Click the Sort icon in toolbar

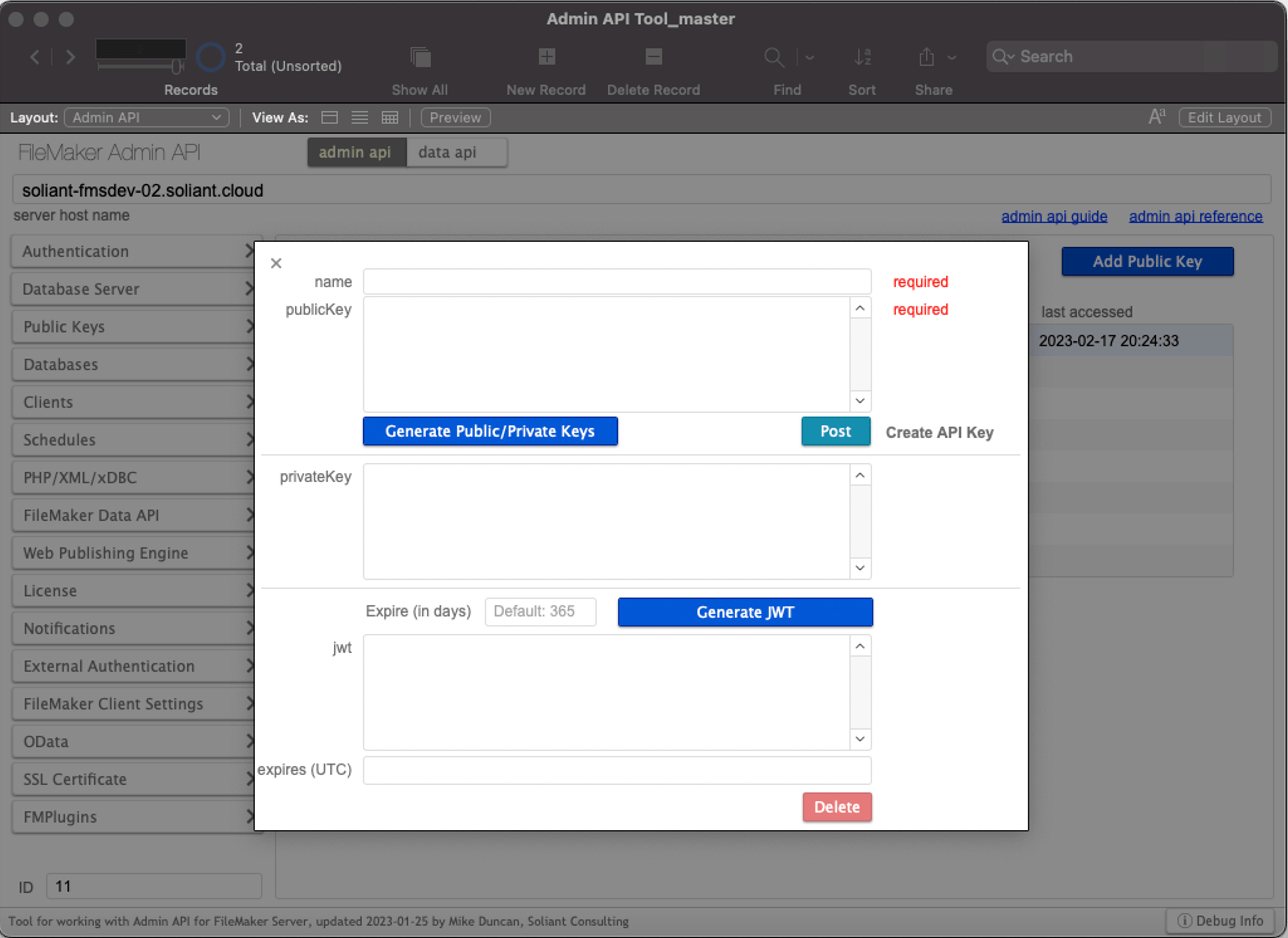861,58
